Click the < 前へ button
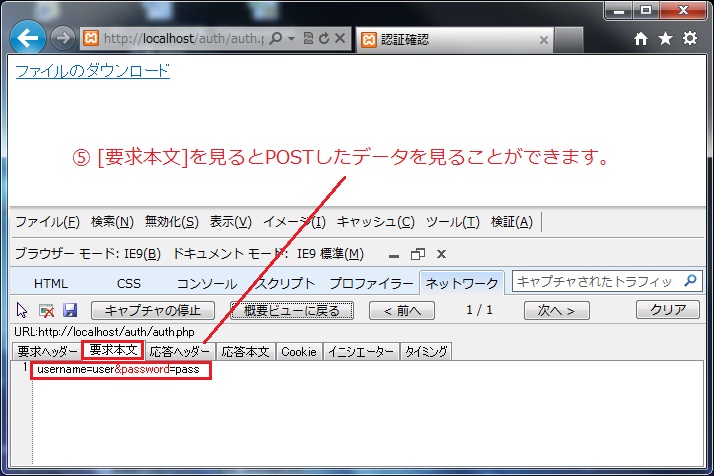 (x=402, y=311)
